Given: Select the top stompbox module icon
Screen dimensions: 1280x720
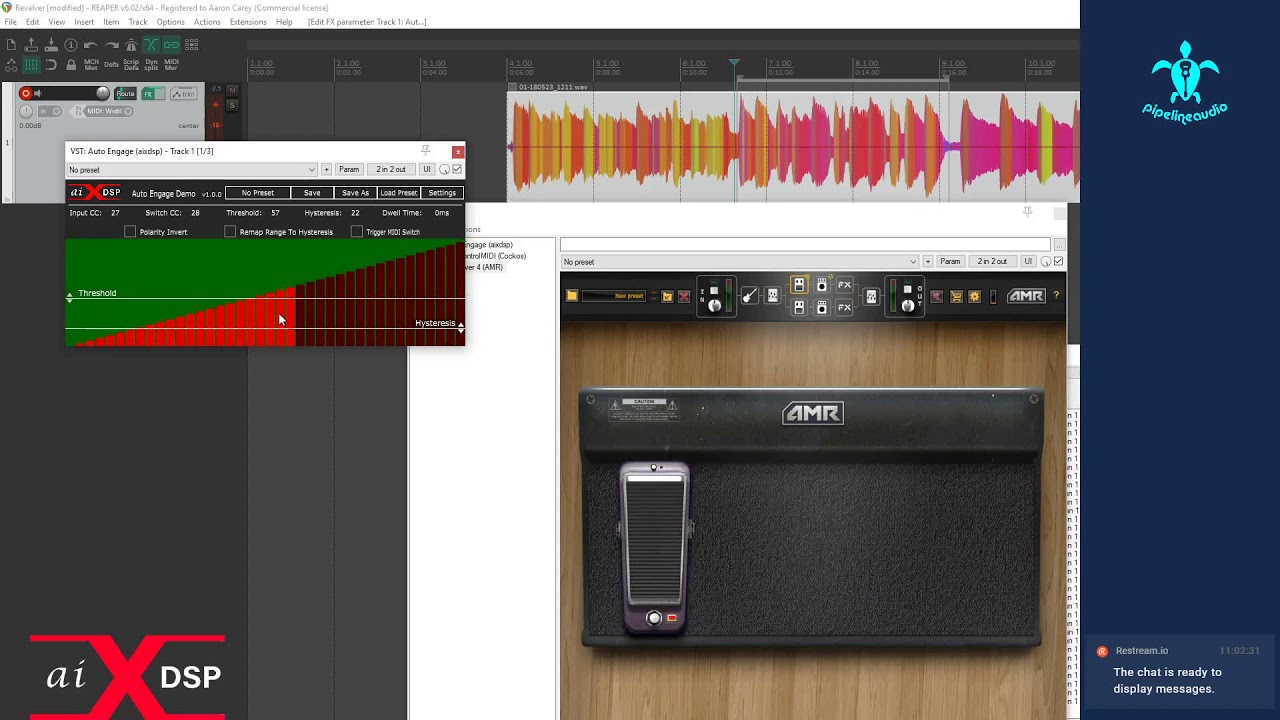Looking at the screenshot, I should click(799, 285).
